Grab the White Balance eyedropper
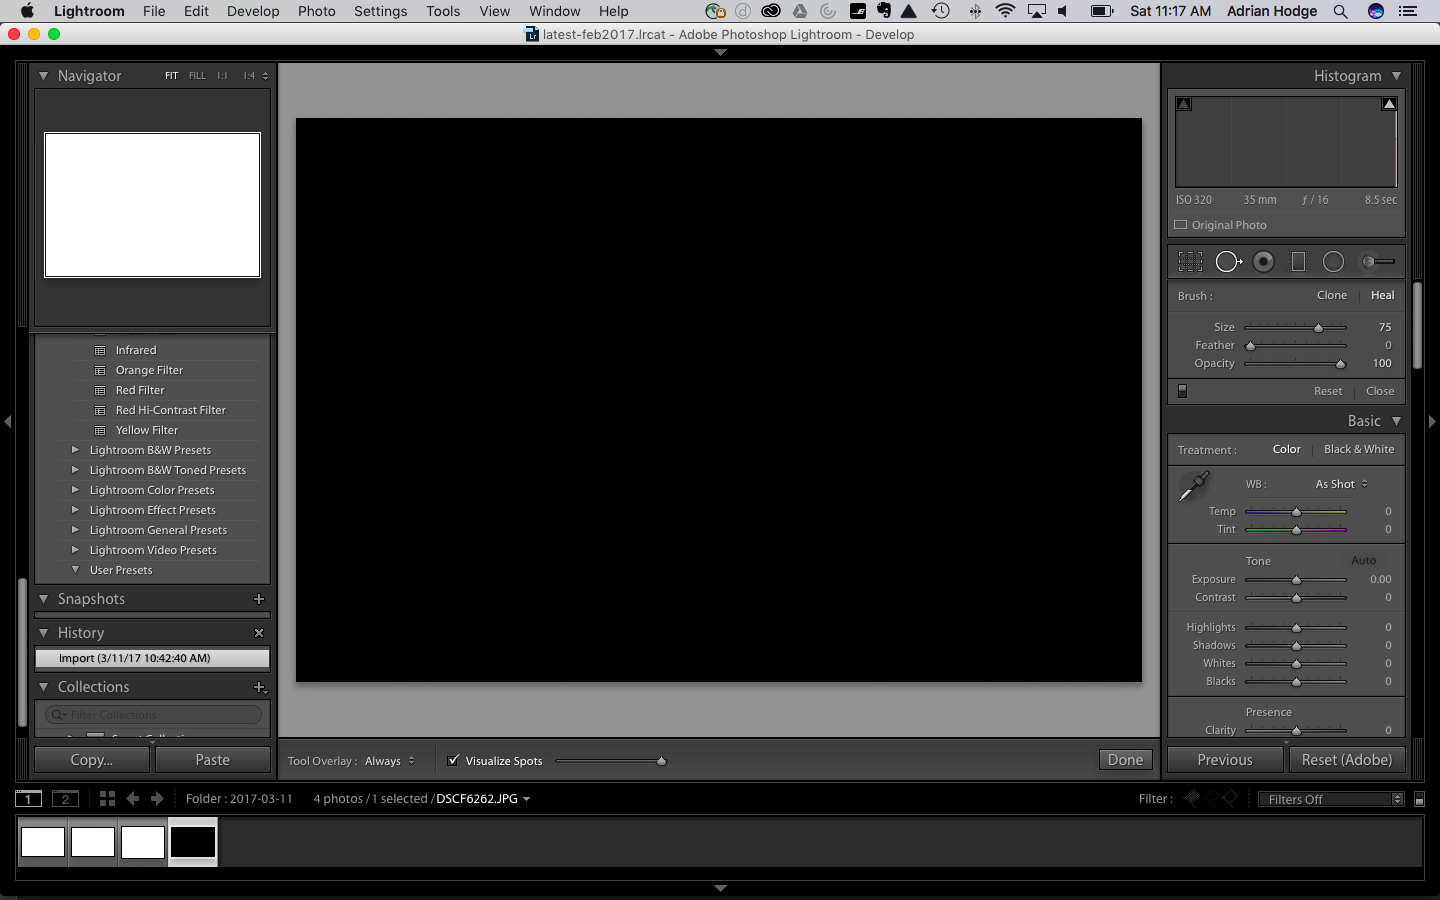 coord(1194,486)
